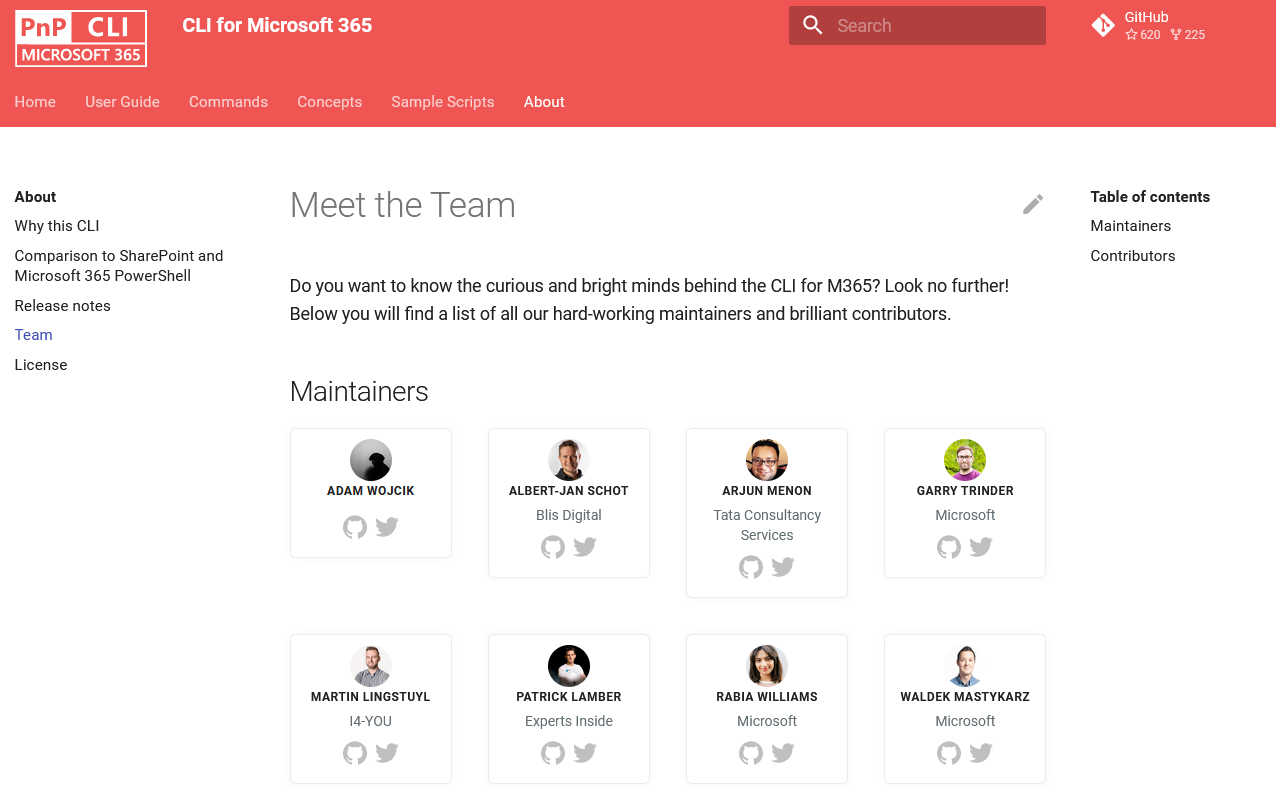
Task: Open Rabia Williams's GitHub icon
Action: click(x=751, y=753)
